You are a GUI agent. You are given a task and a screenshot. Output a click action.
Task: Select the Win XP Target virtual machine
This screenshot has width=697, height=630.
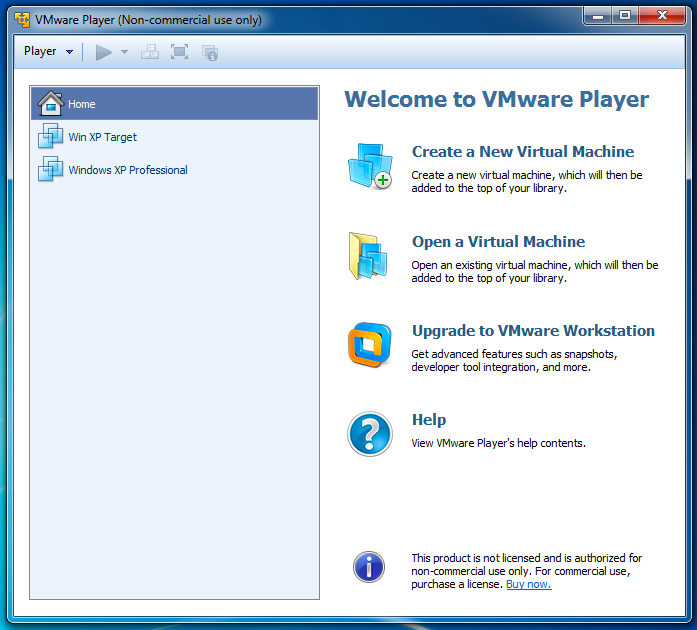[102, 137]
